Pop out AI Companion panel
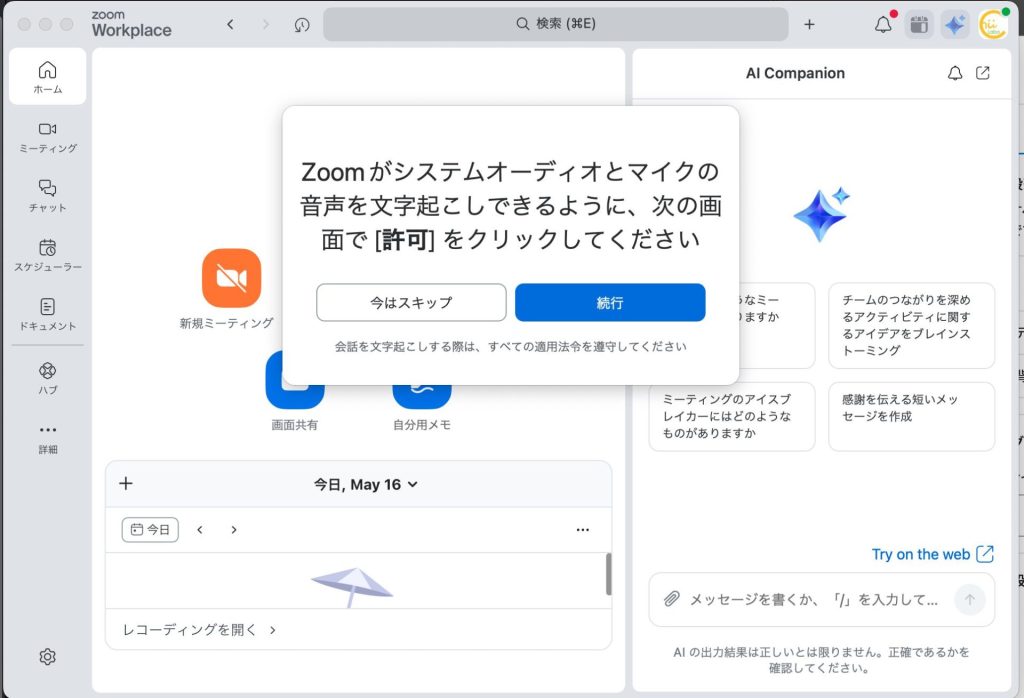1024x698 pixels. 983,73
